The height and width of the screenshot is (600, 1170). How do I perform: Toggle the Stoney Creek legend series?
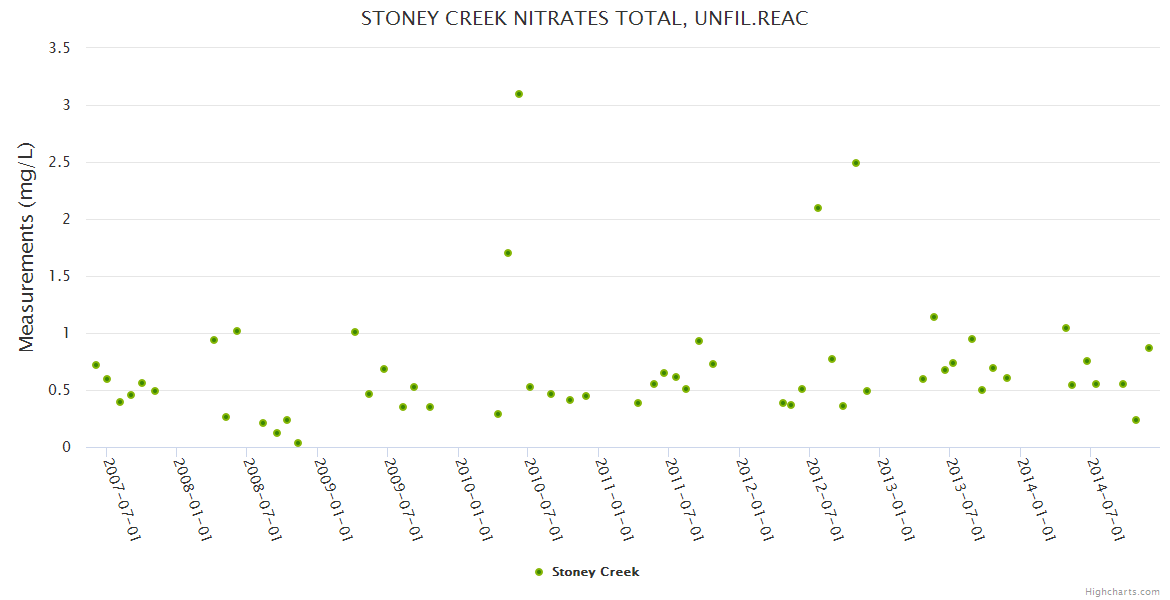click(x=595, y=572)
